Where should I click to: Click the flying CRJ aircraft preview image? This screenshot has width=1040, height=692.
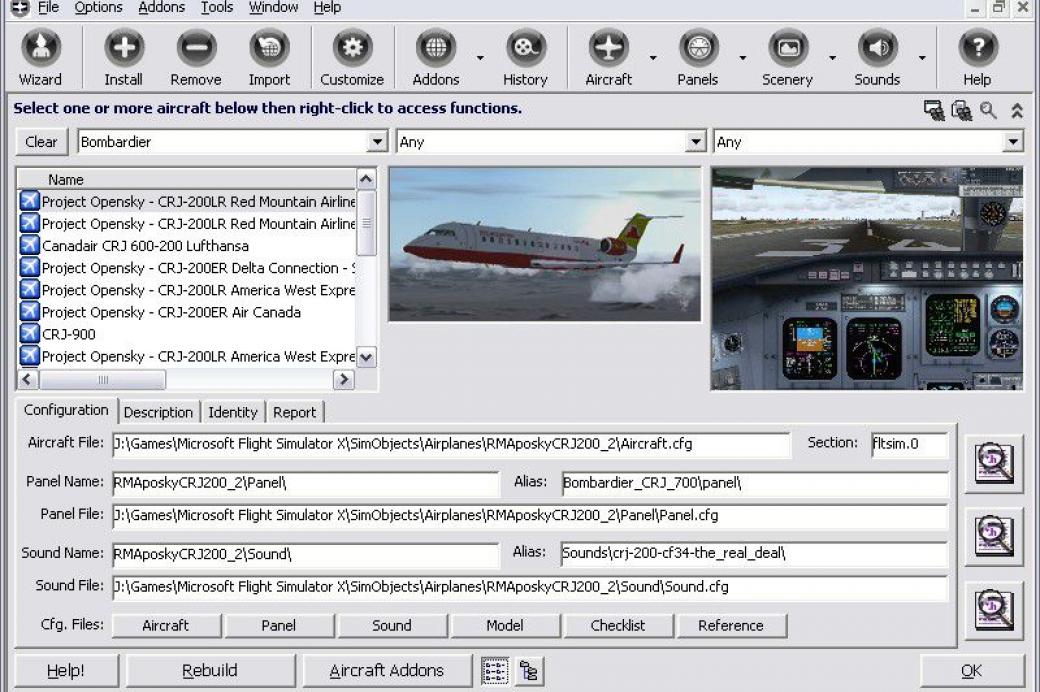[545, 244]
